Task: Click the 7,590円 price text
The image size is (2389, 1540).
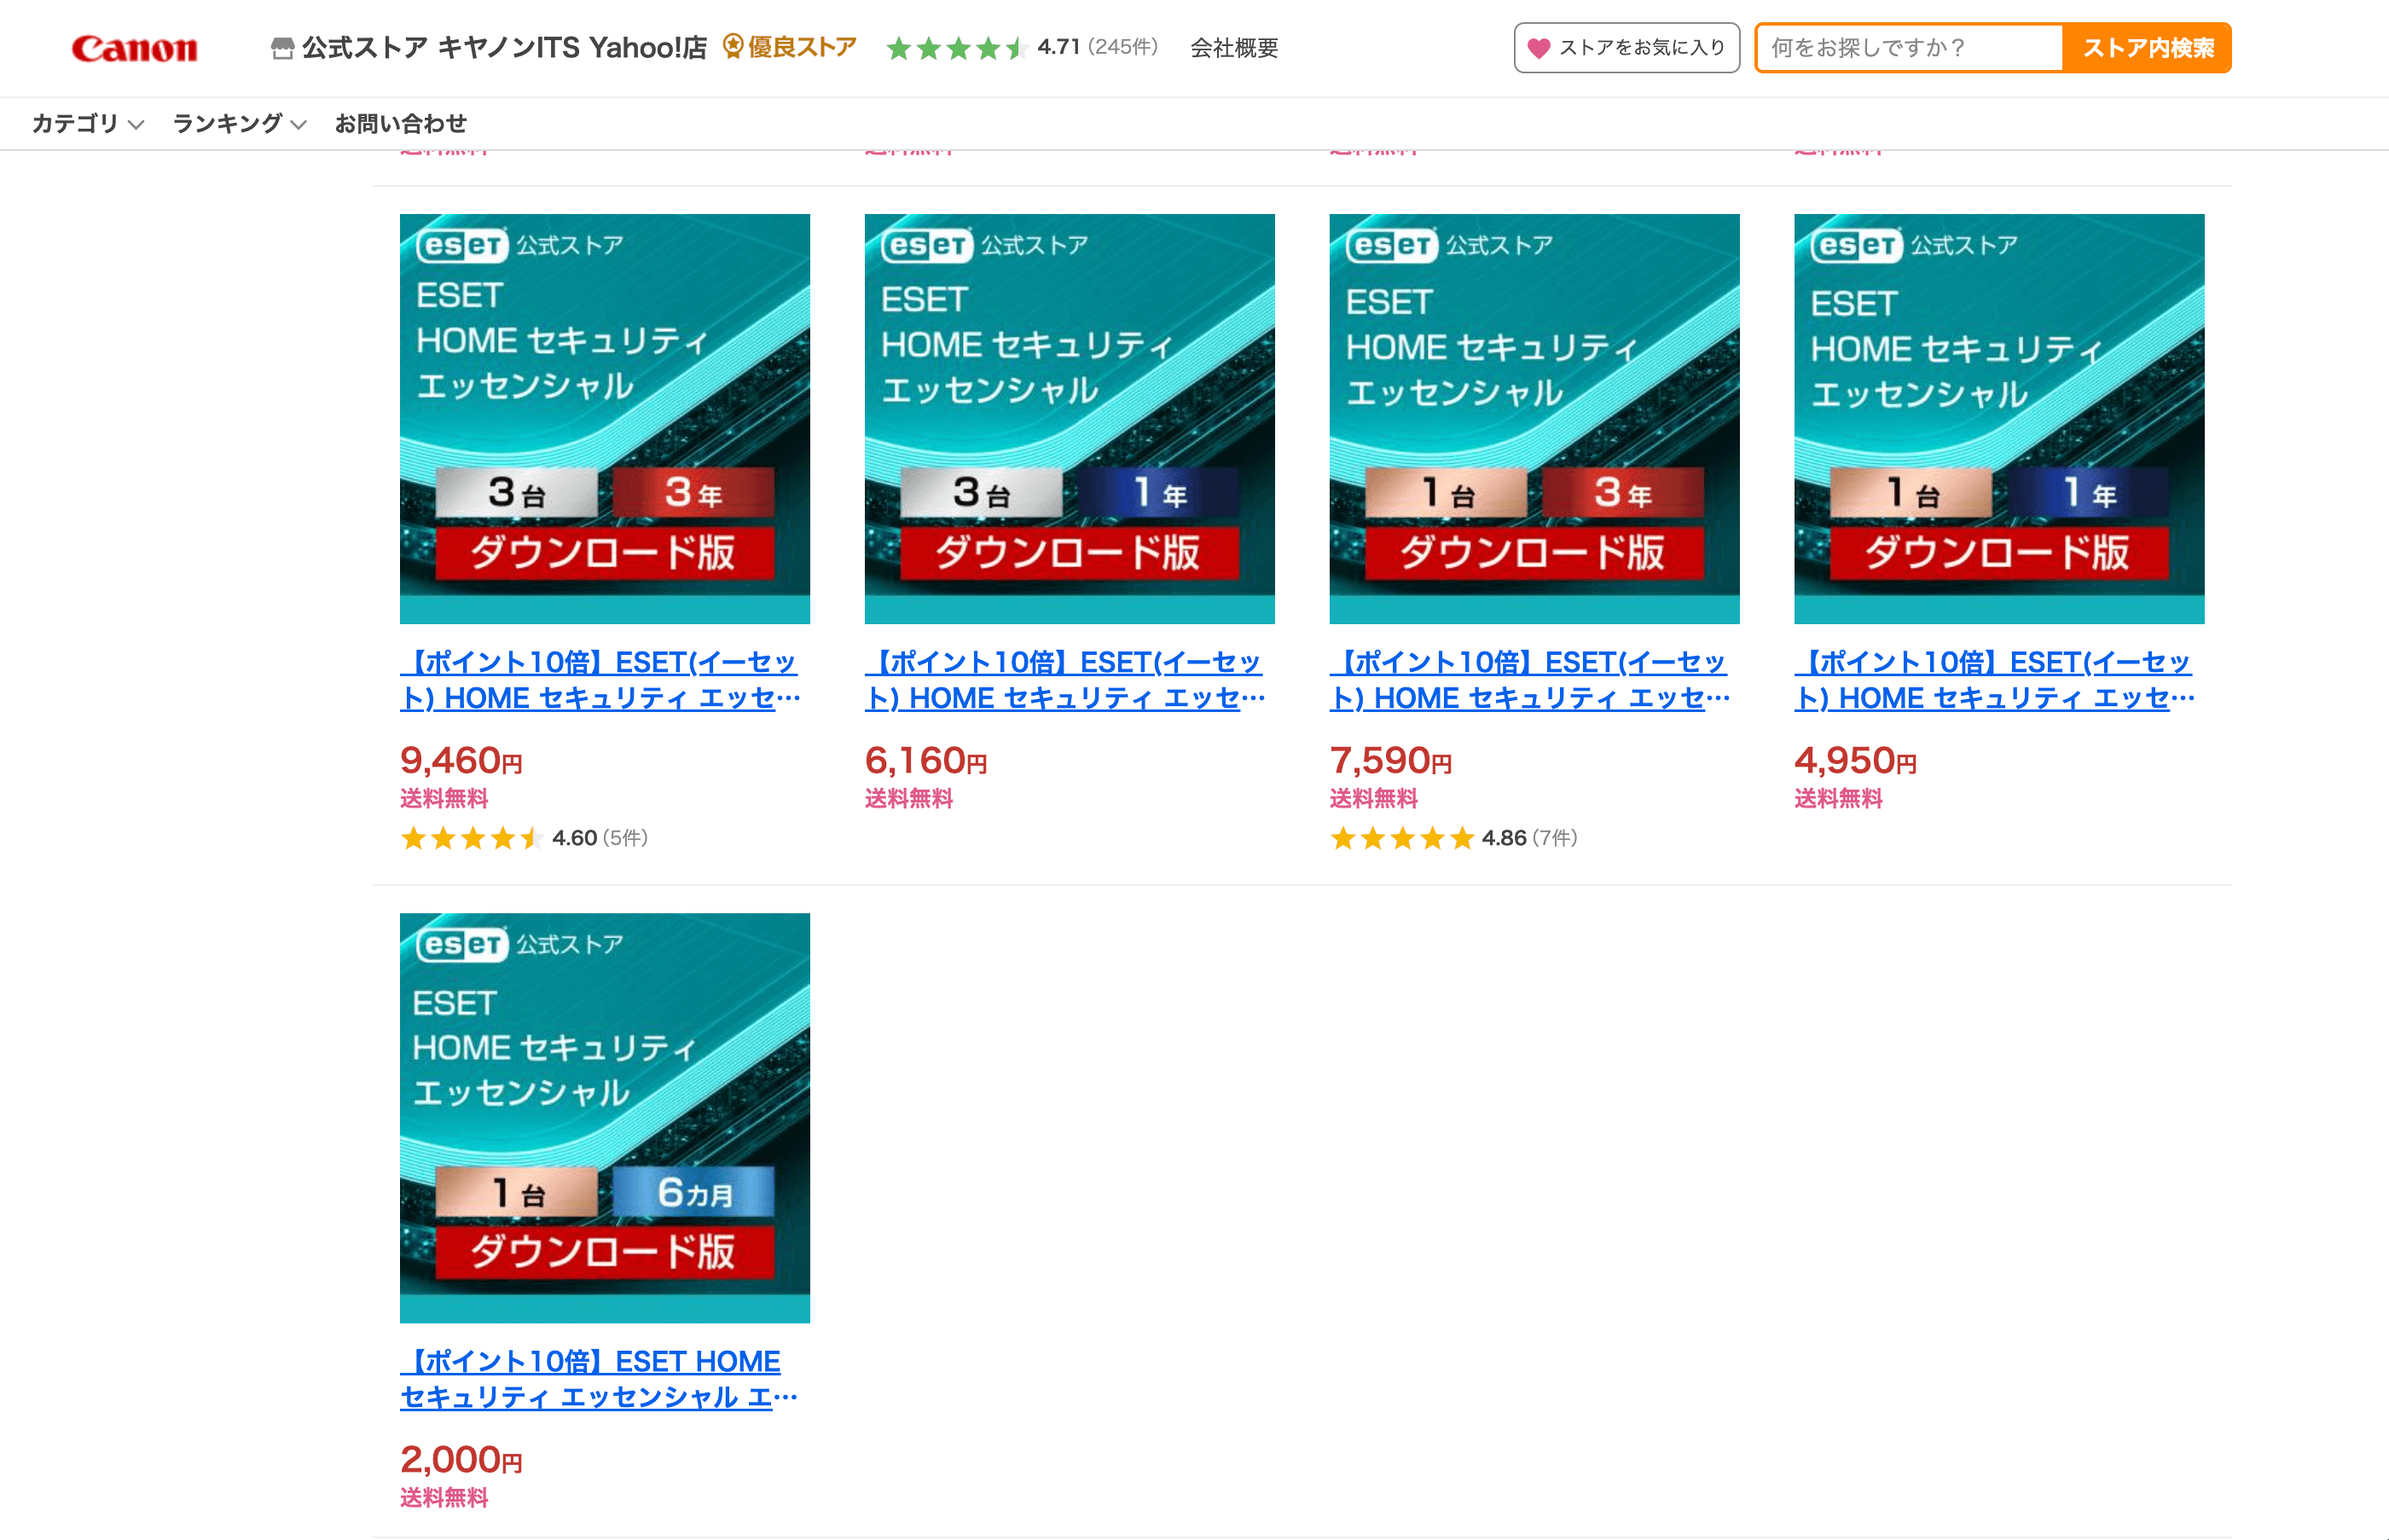Action: [x=1391, y=761]
